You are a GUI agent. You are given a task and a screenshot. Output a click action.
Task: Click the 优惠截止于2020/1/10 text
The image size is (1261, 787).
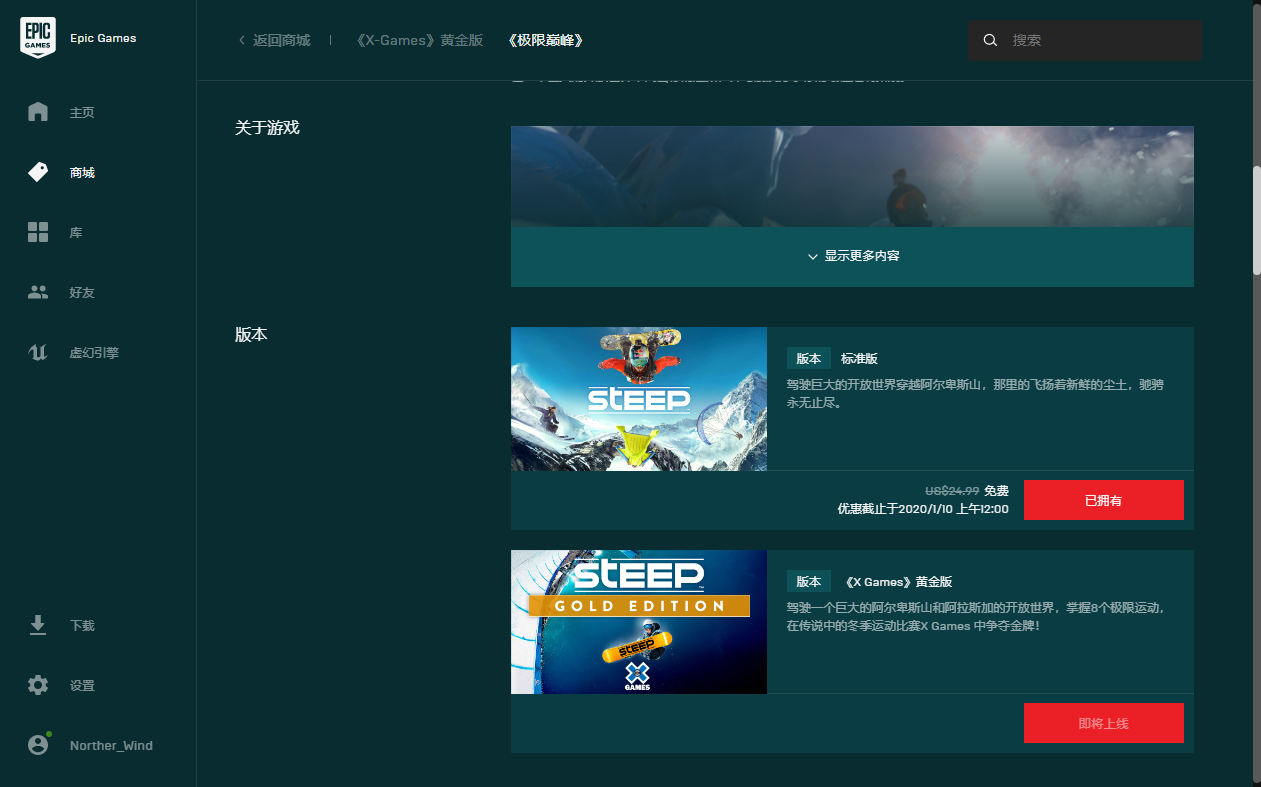923,509
